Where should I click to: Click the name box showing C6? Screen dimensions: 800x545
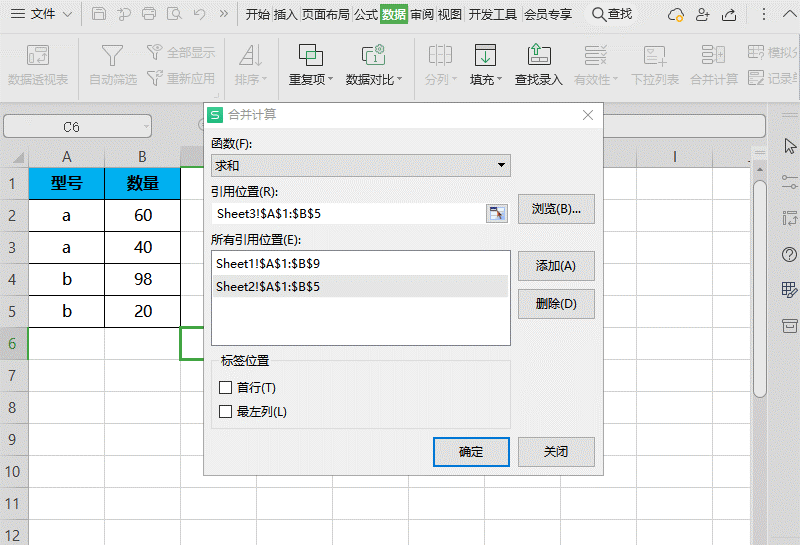[78, 127]
